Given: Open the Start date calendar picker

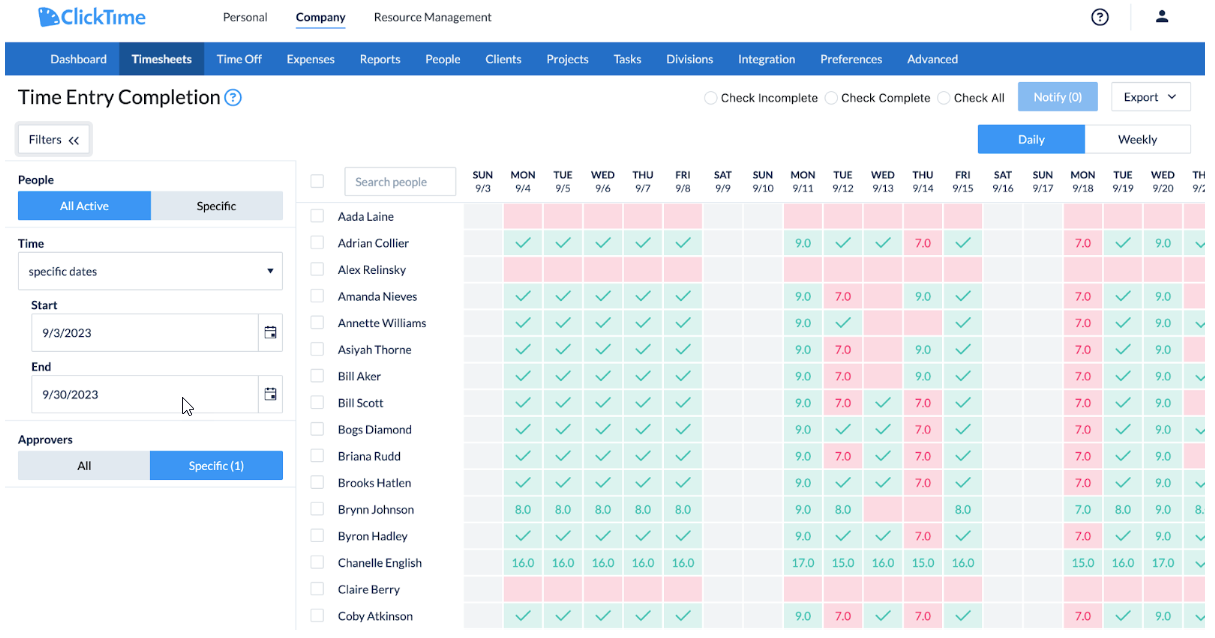Looking at the screenshot, I should [270, 332].
